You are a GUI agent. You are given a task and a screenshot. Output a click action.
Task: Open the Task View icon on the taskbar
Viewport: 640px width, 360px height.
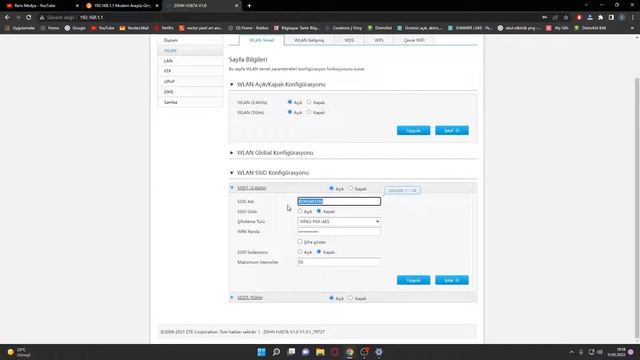point(291,352)
